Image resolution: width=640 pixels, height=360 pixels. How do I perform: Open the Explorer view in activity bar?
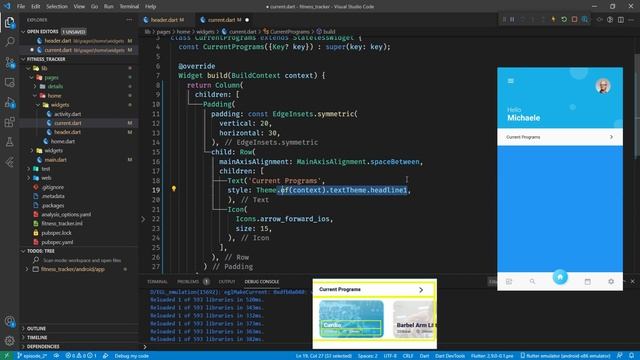pos(9,22)
